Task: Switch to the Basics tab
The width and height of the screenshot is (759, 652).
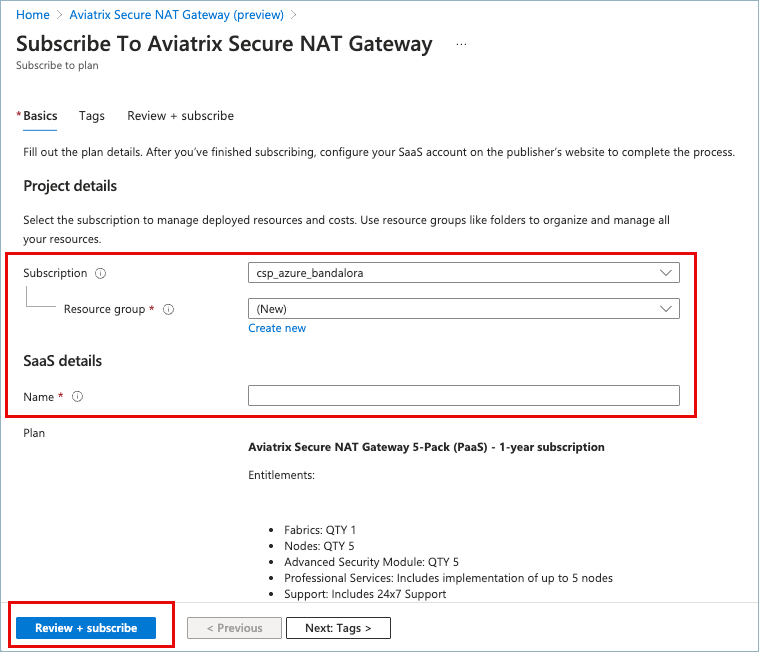Action: 40,116
